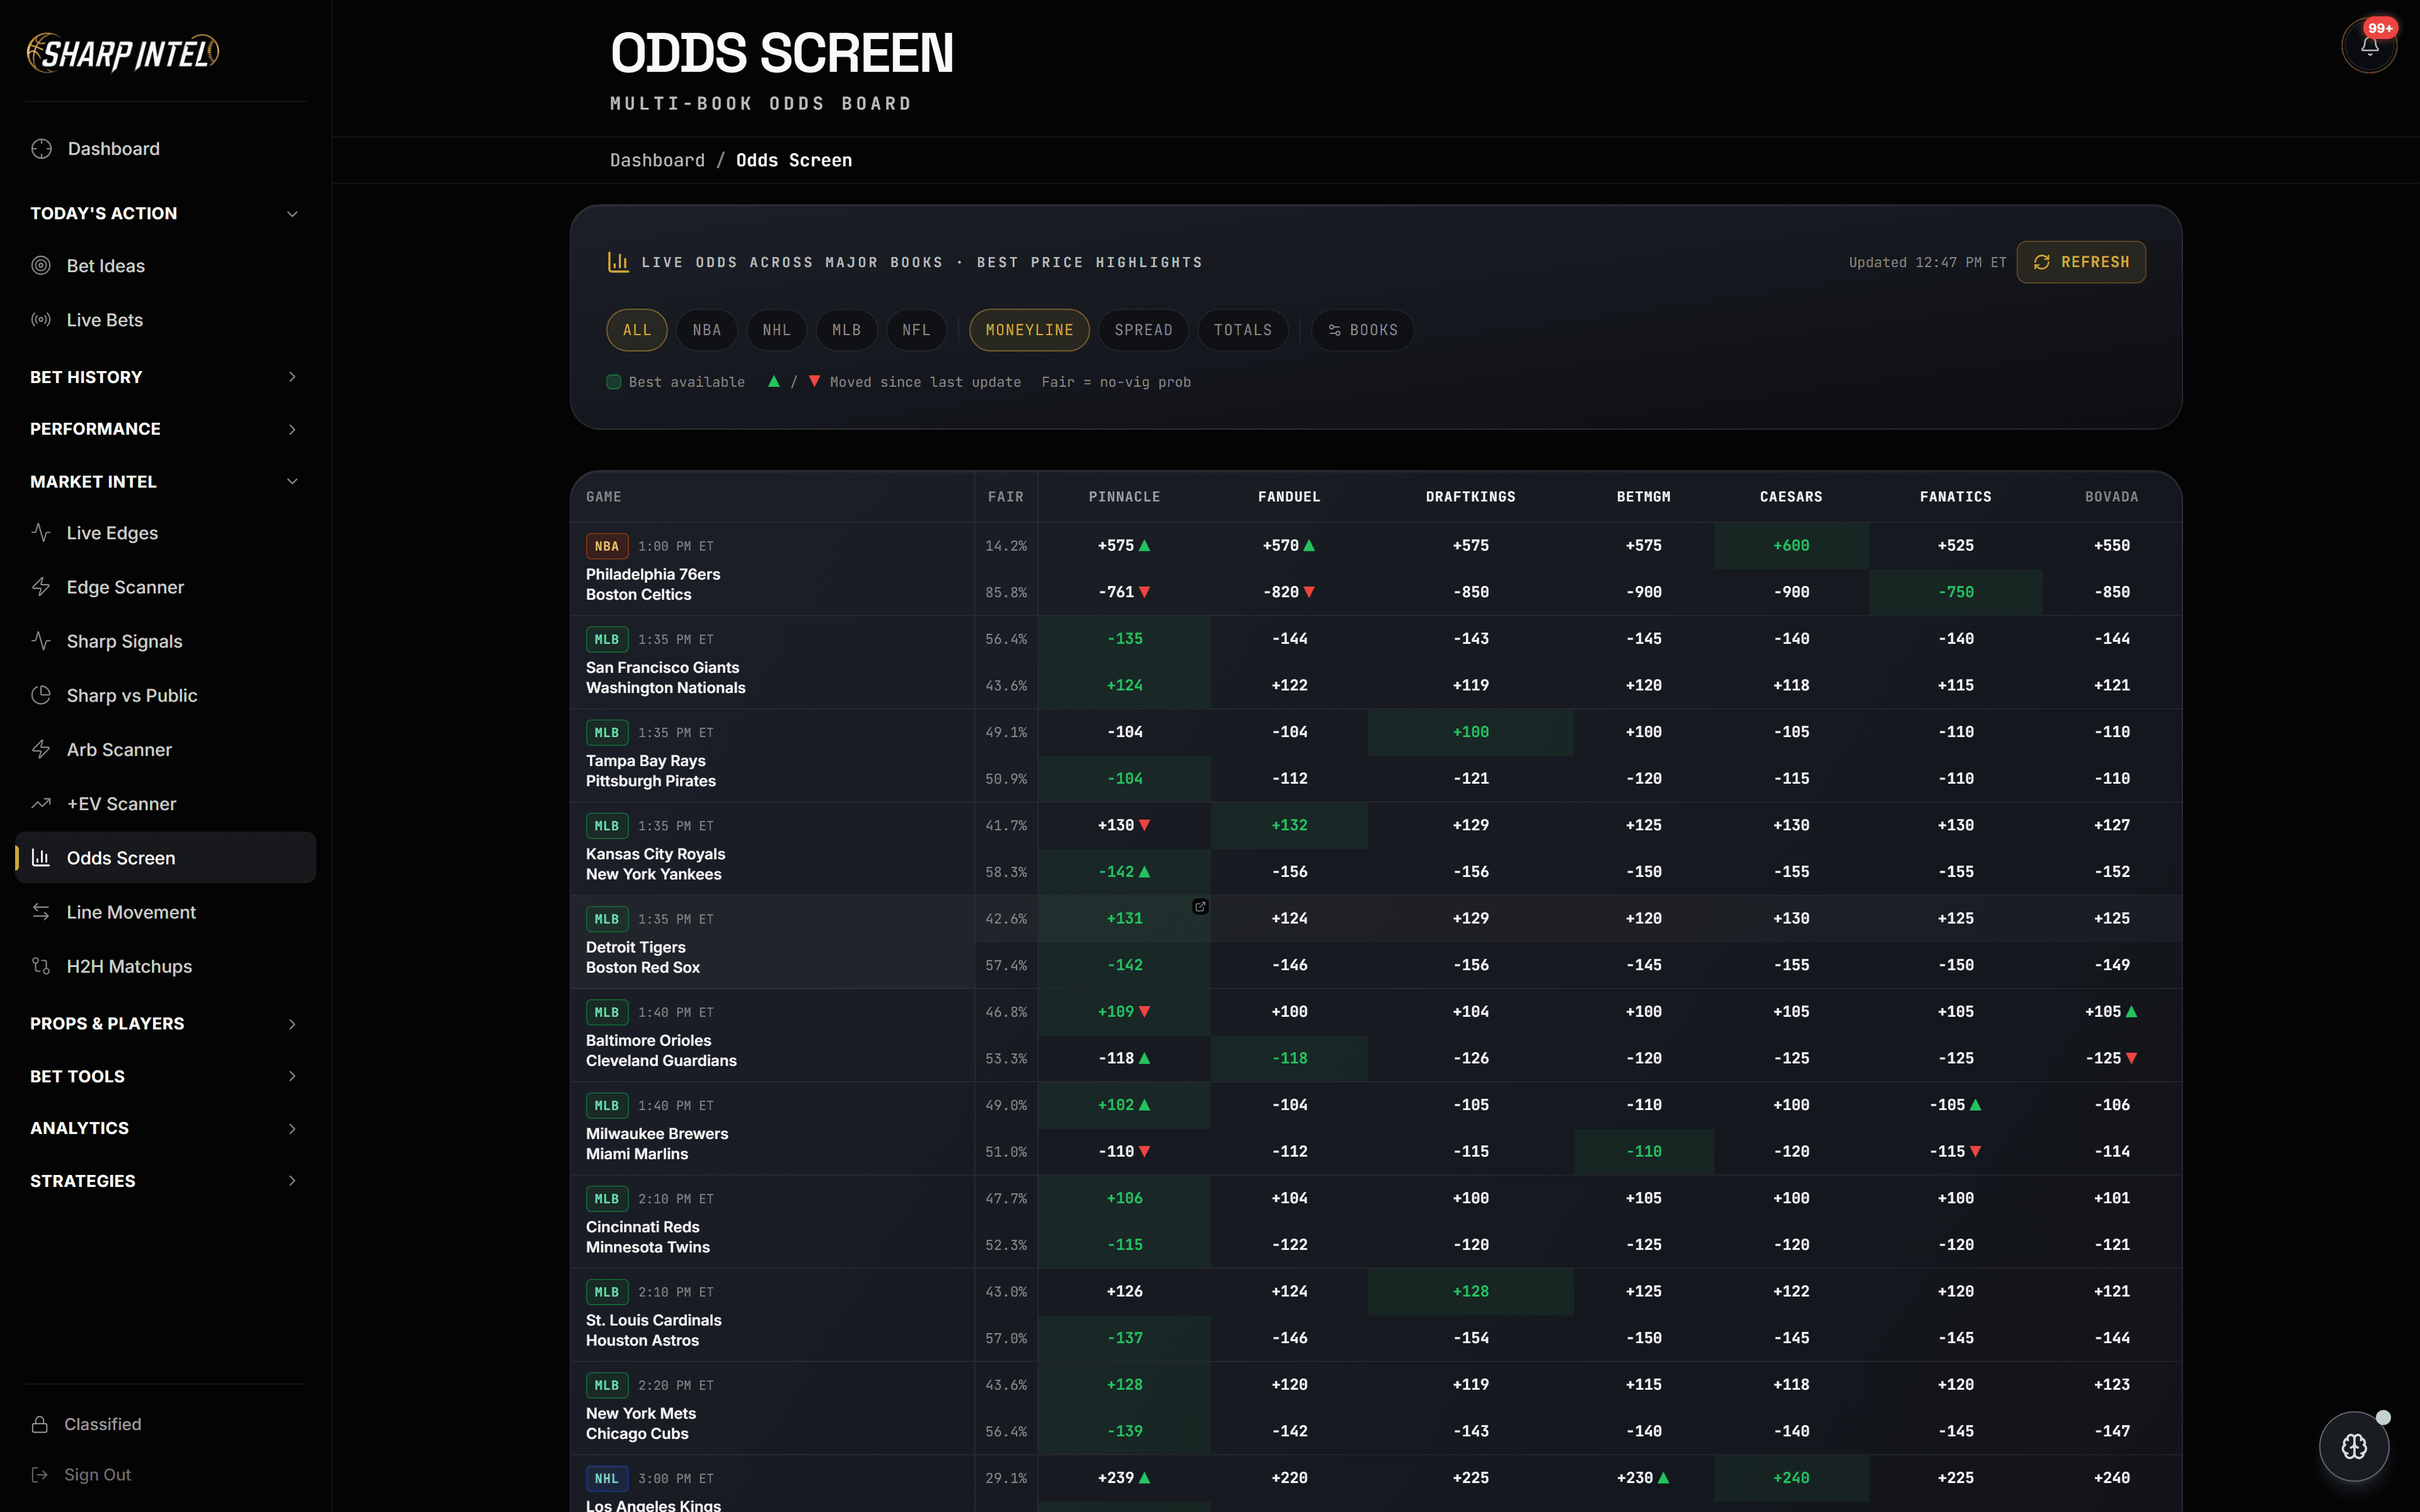Switch to the Spread market

tap(1143, 330)
